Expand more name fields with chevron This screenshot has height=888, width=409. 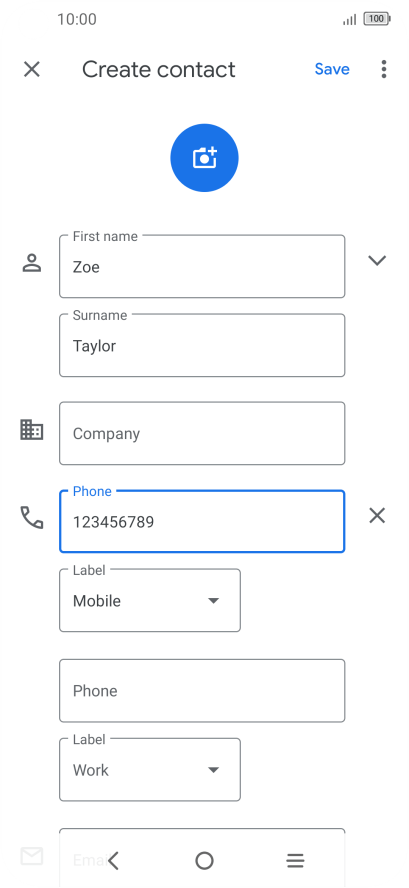click(377, 261)
